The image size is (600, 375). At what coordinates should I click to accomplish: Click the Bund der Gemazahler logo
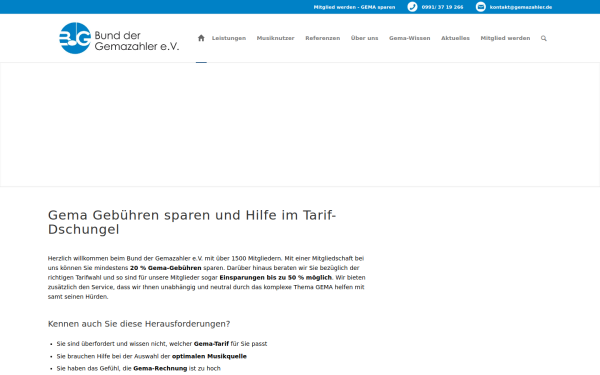coord(119,38)
